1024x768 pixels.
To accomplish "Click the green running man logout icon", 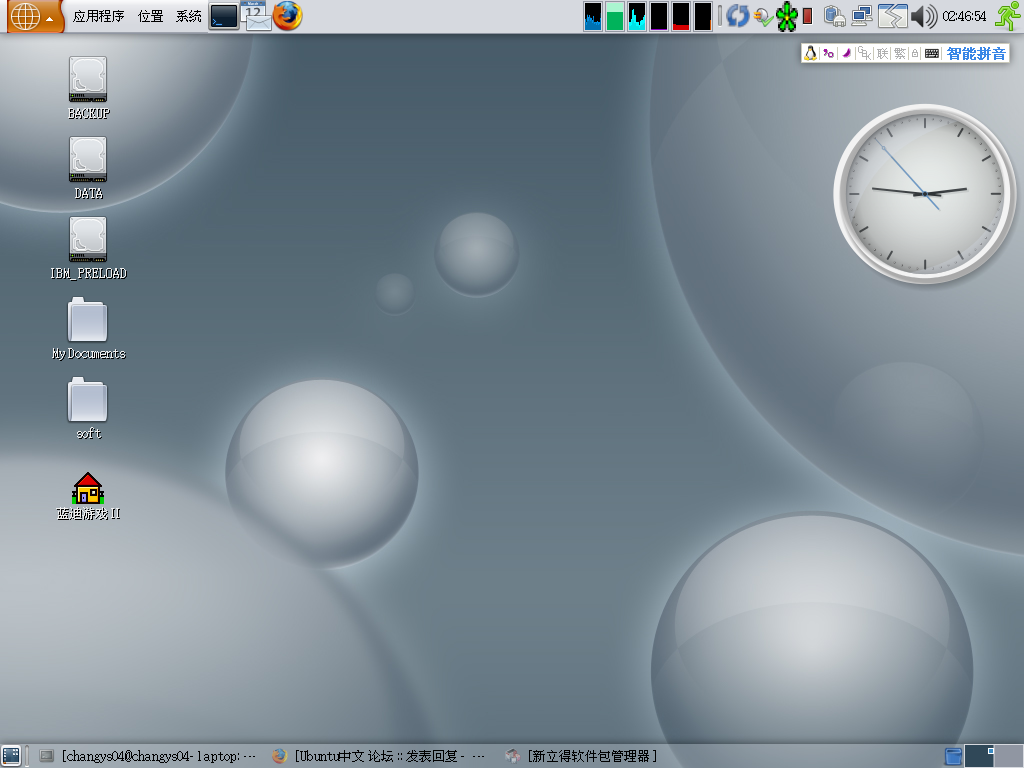I will [x=1008, y=16].
